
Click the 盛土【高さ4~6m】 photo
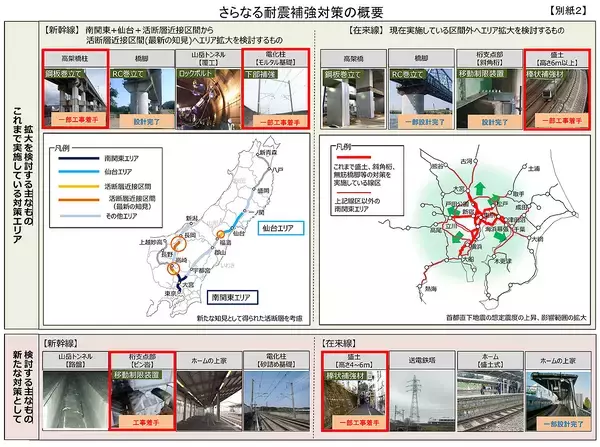point(354,400)
